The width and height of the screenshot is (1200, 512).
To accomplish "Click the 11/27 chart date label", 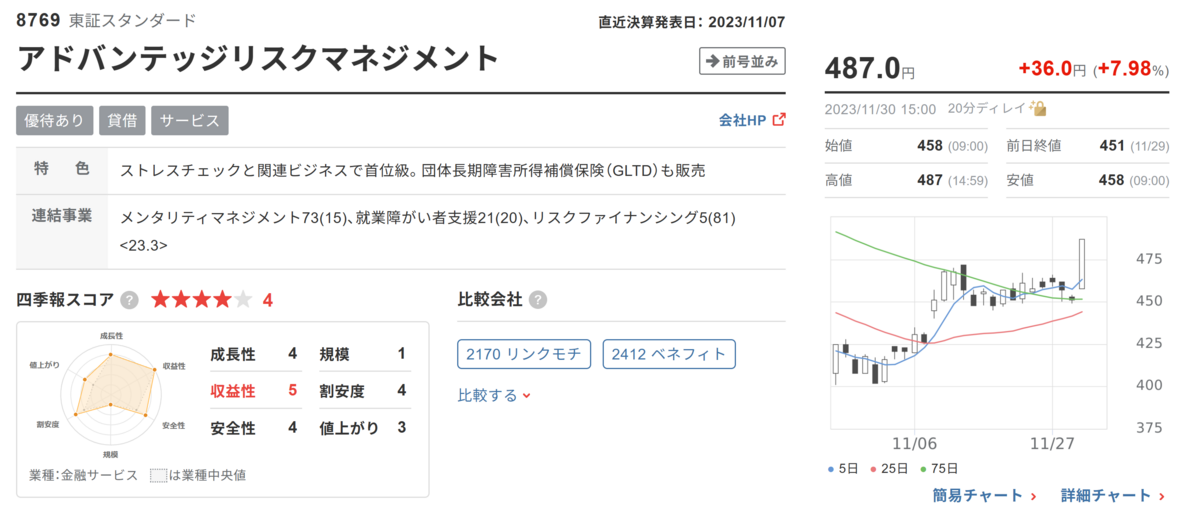I will pos(1055,442).
